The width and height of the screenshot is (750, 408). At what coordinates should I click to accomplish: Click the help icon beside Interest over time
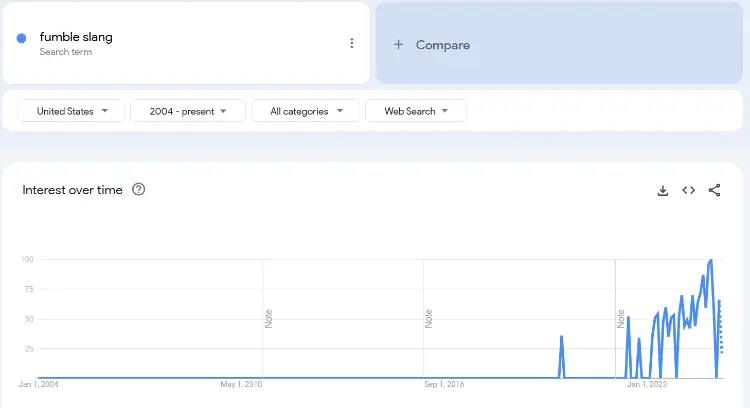(x=139, y=189)
